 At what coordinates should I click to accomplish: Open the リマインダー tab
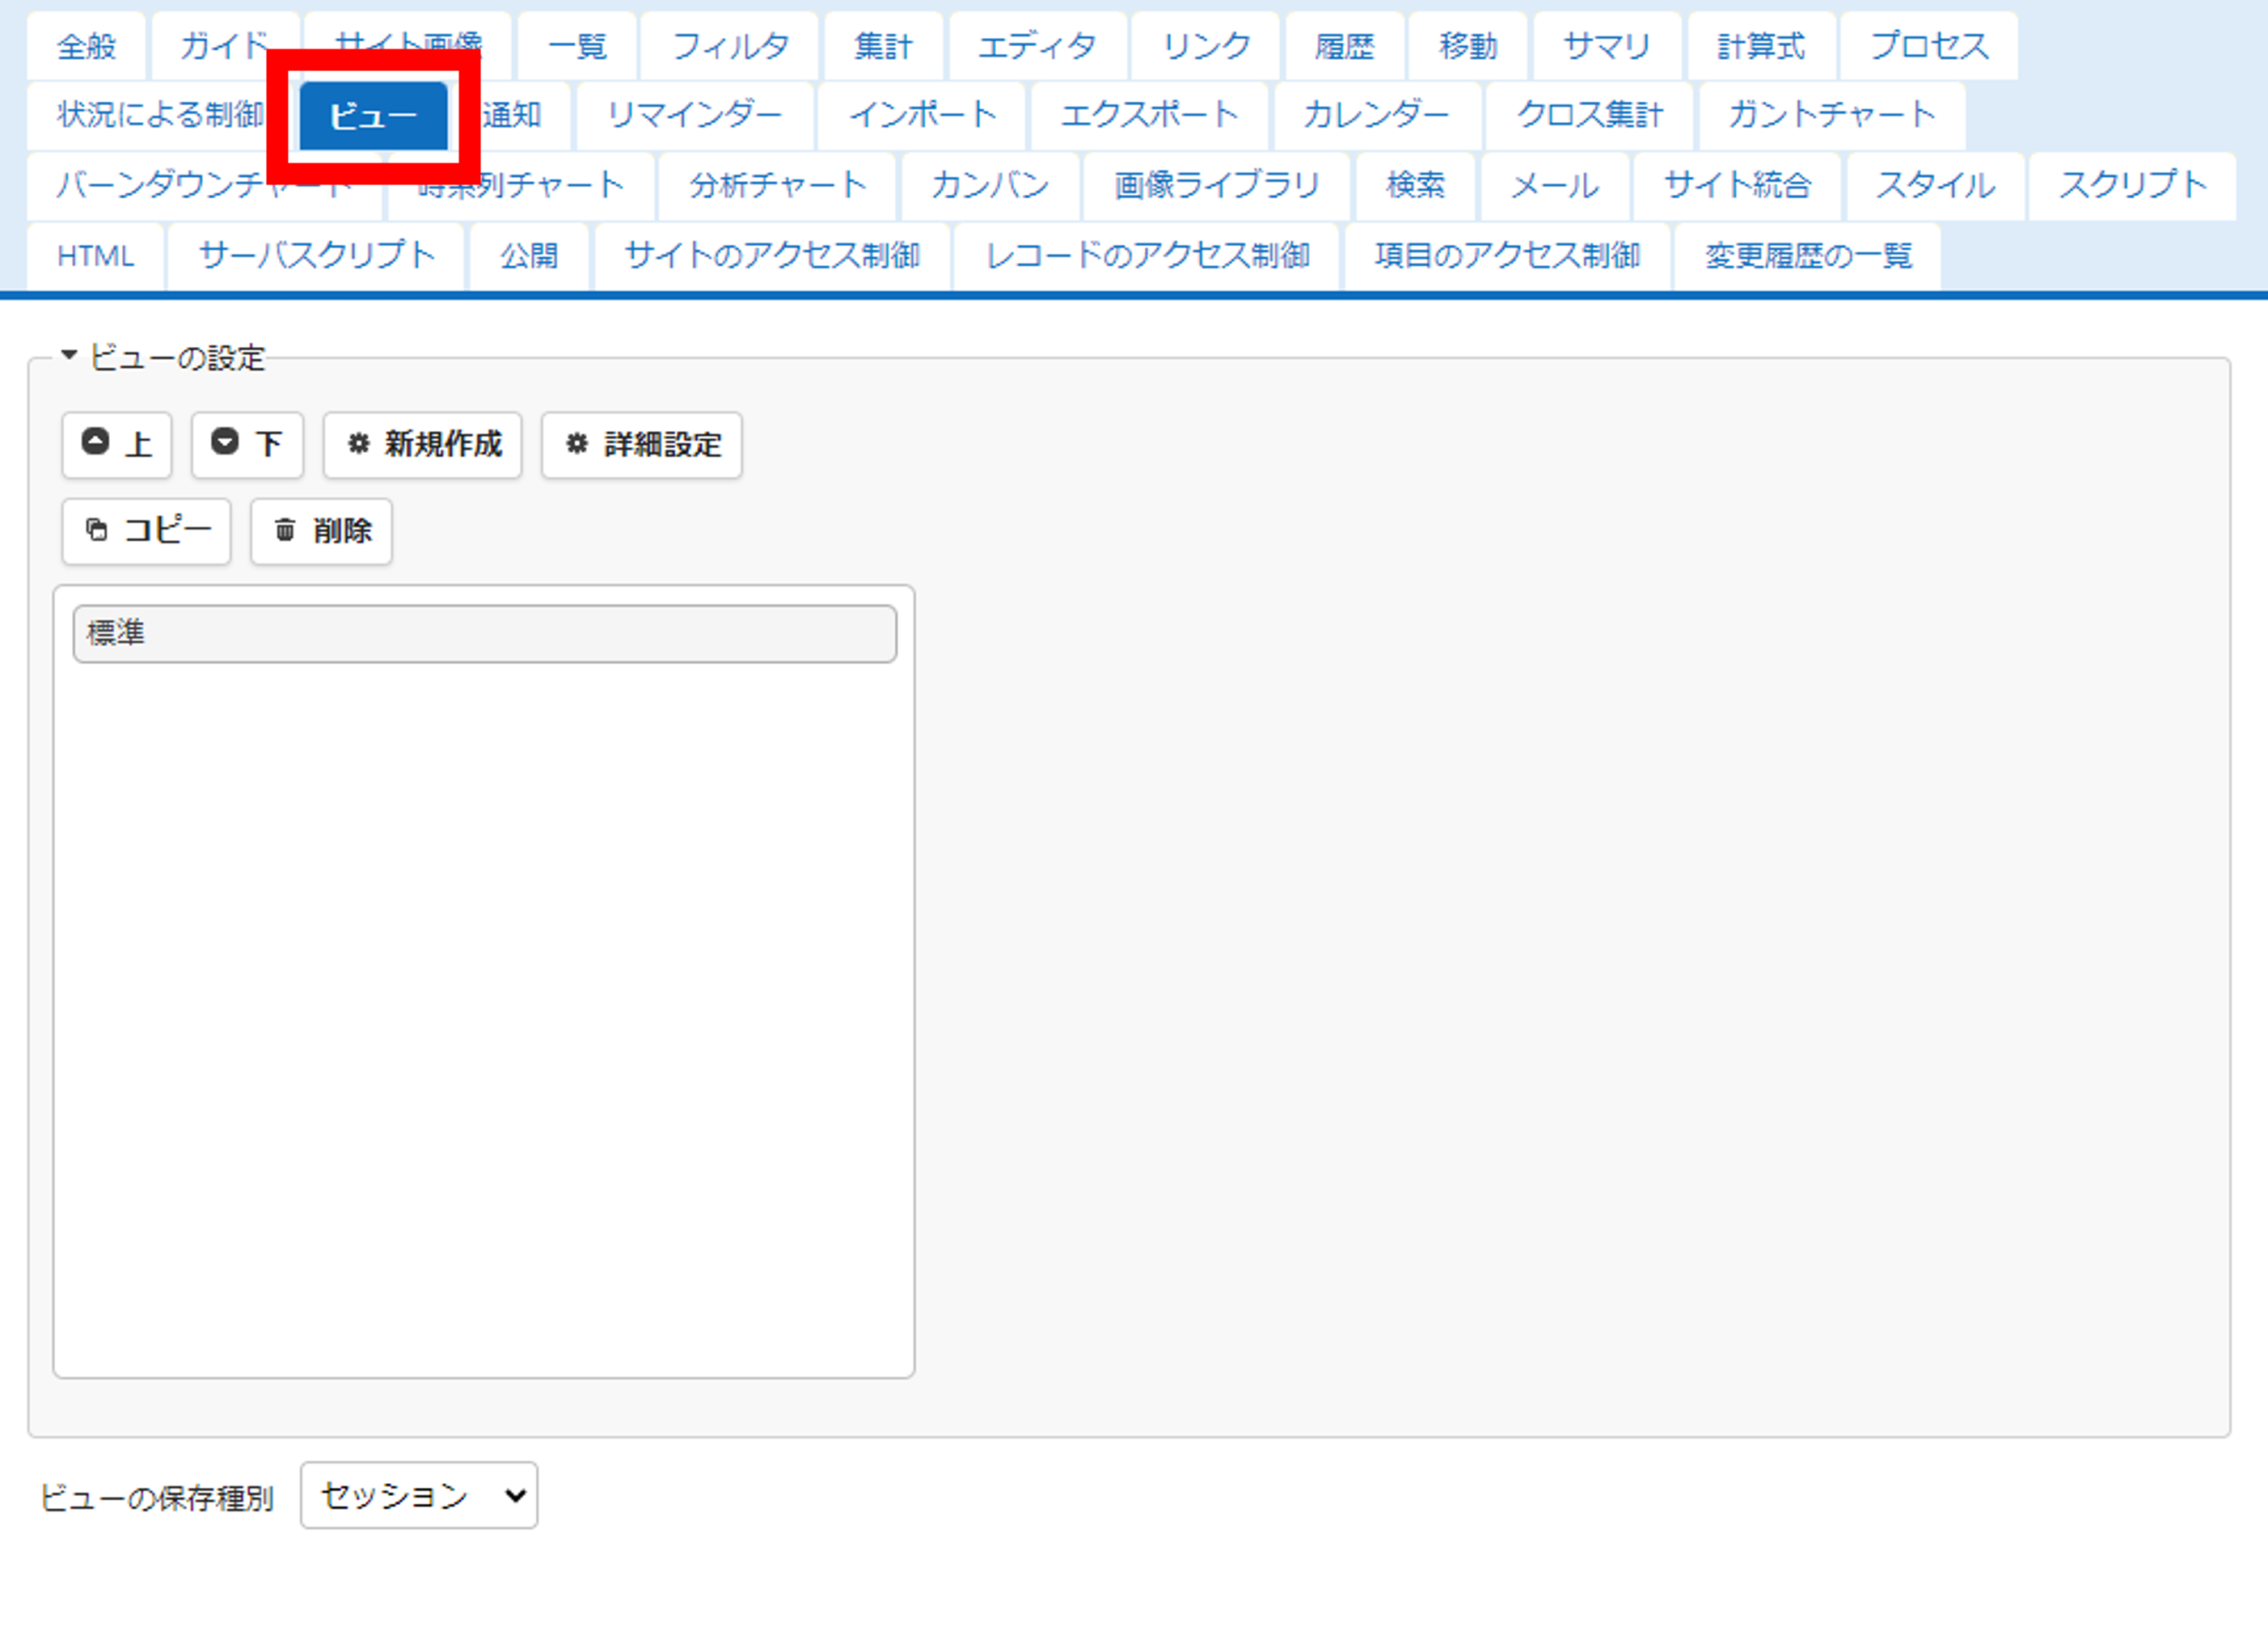[695, 115]
